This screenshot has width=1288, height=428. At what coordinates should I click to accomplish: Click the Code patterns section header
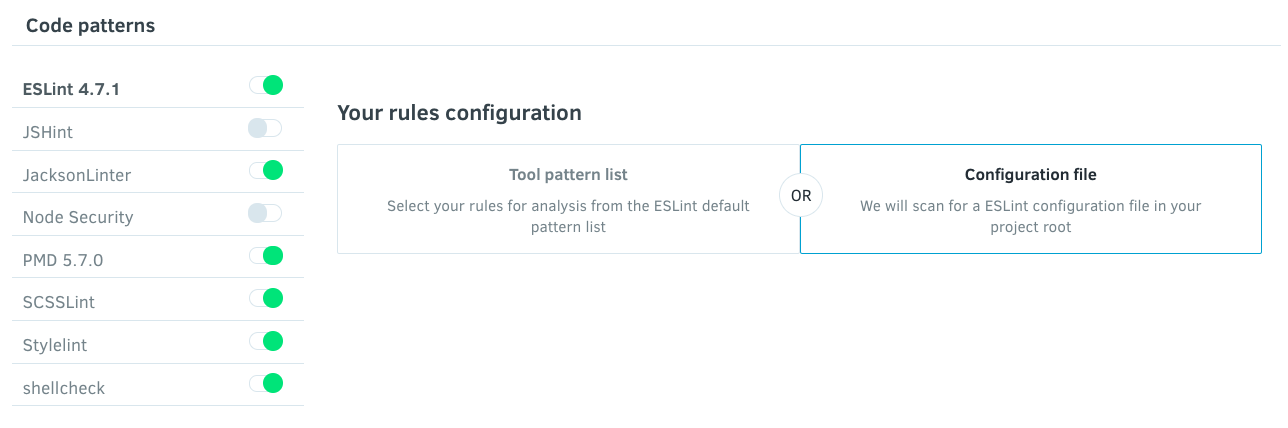coord(90,26)
